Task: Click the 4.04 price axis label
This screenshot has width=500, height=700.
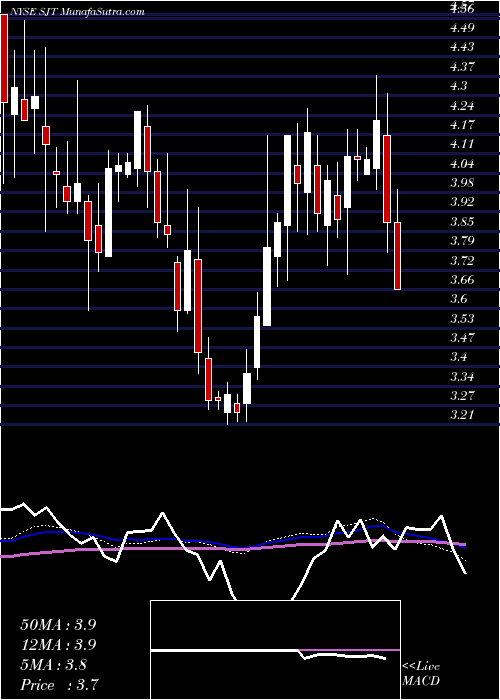Action: (462, 164)
